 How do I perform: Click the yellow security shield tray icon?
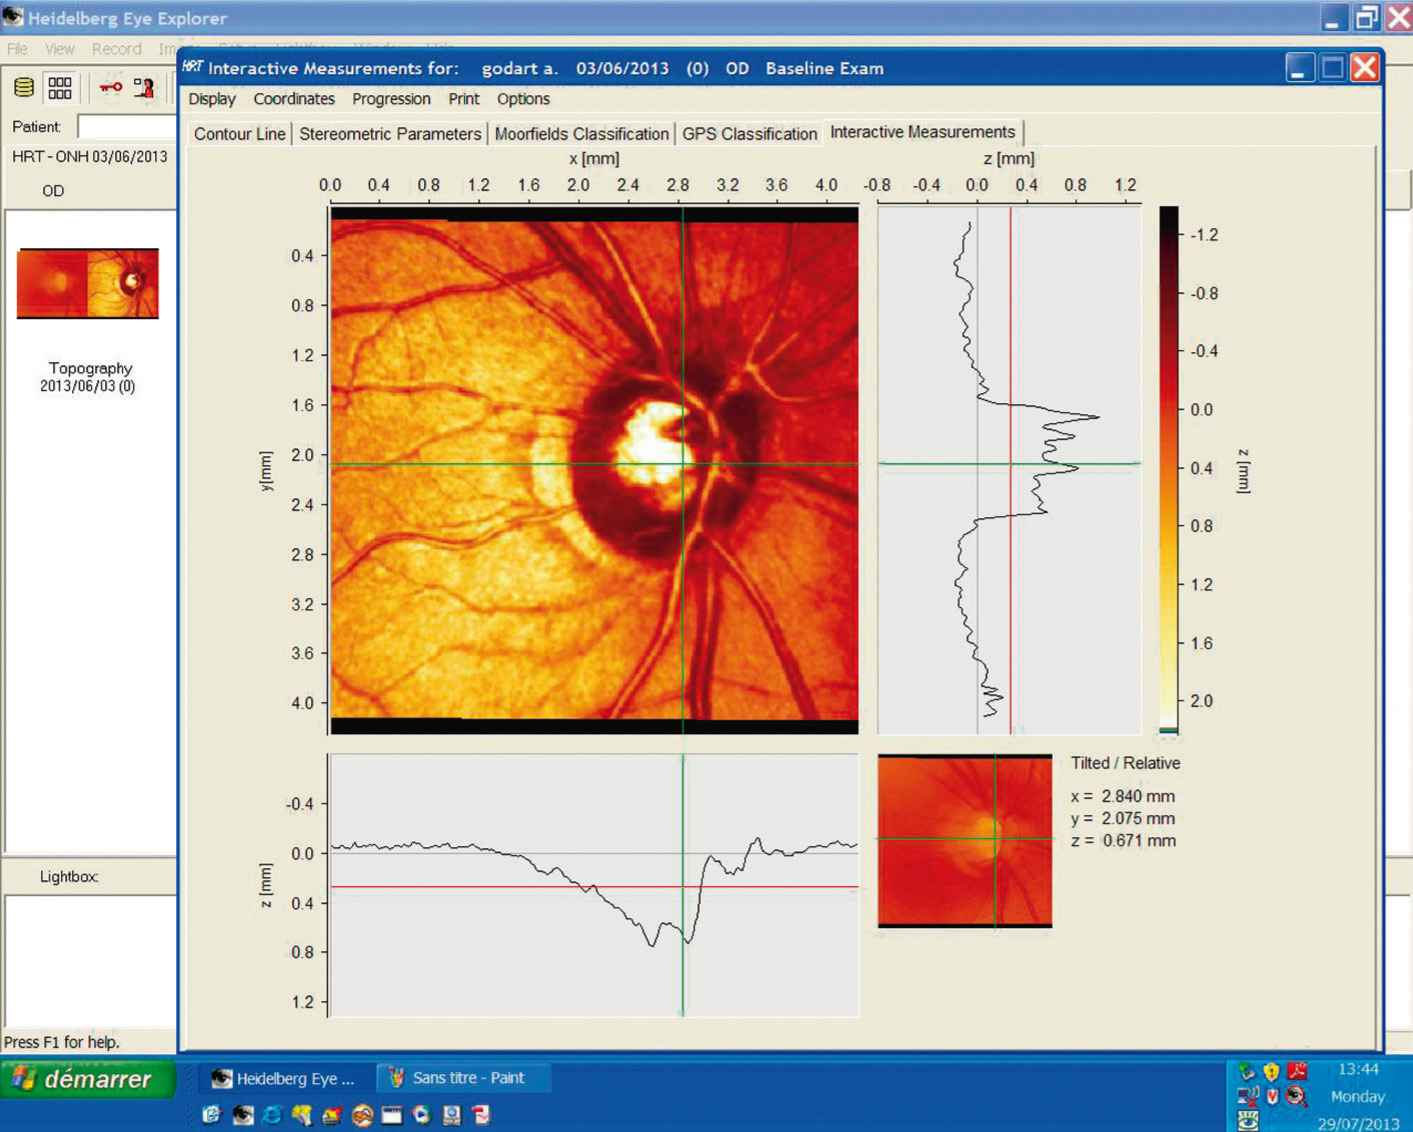pos(1271,1071)
